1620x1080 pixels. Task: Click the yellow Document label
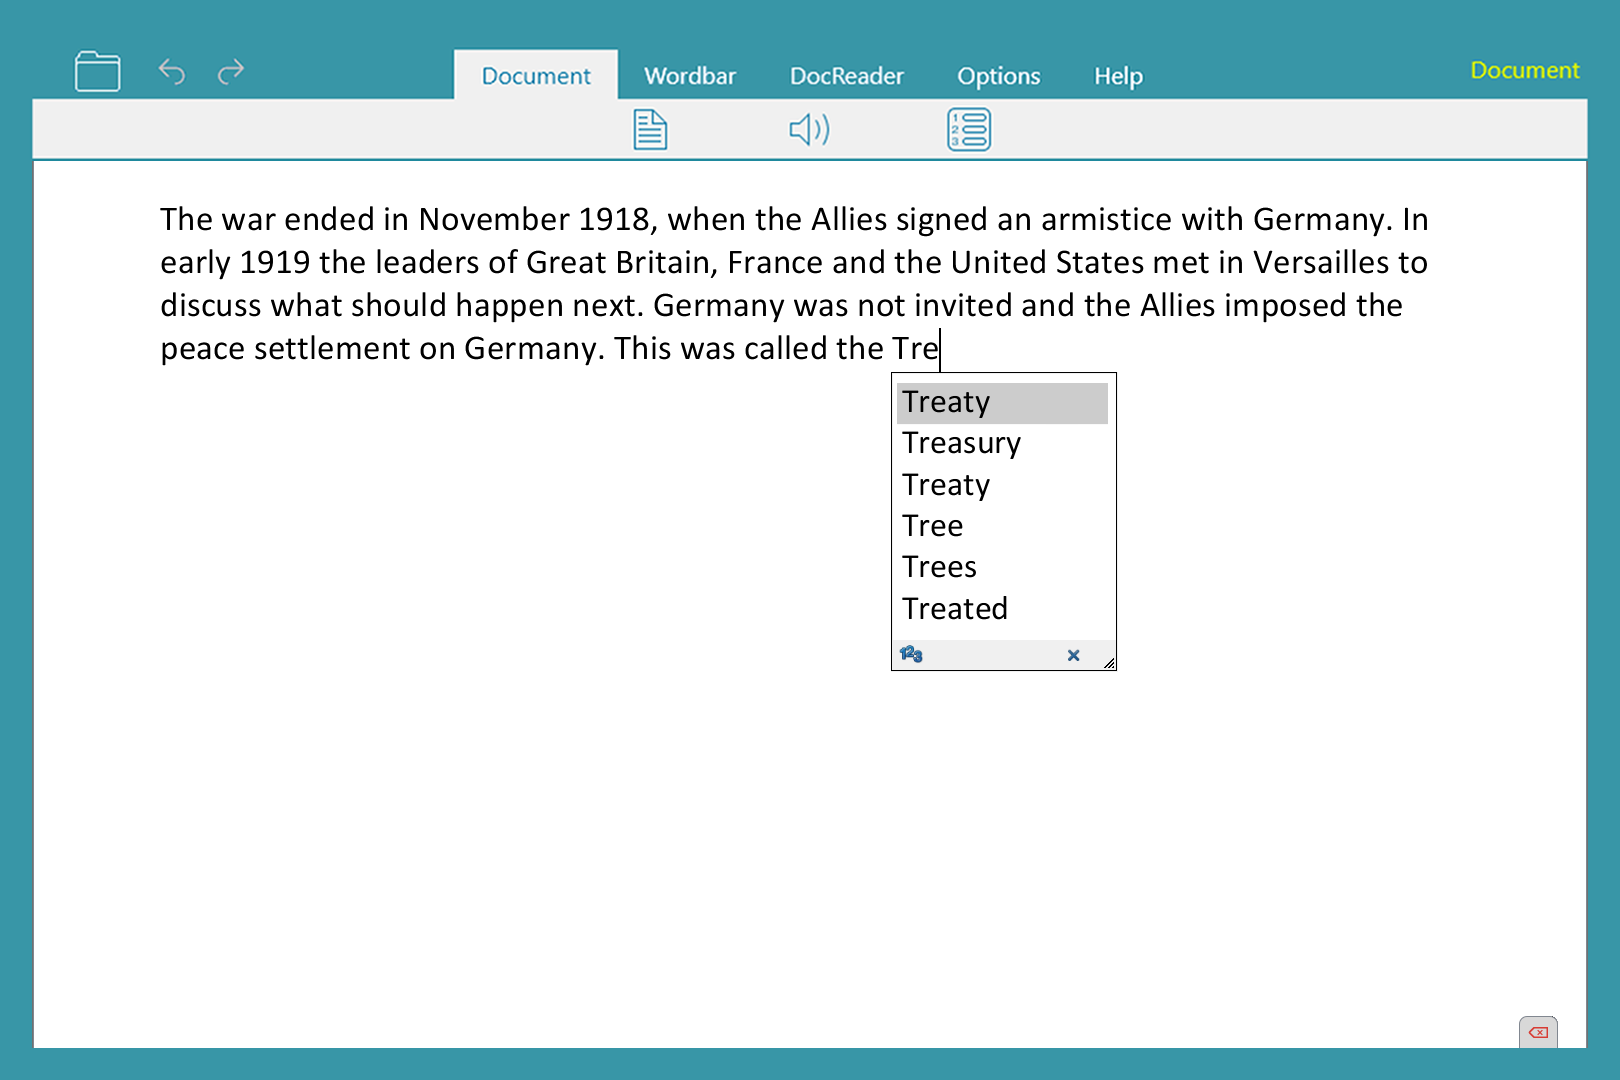[x=1525, y=70]
